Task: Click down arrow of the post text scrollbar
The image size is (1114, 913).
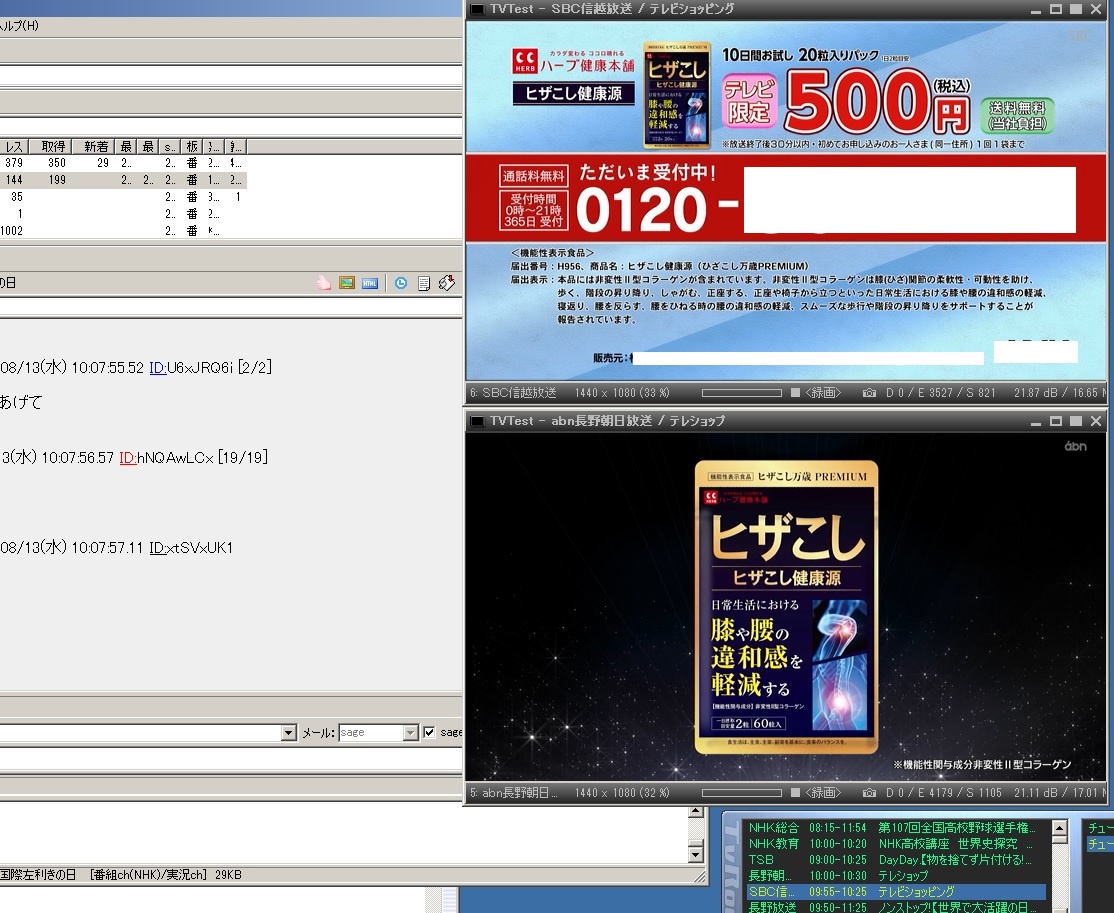Action: tap(696, 855)
